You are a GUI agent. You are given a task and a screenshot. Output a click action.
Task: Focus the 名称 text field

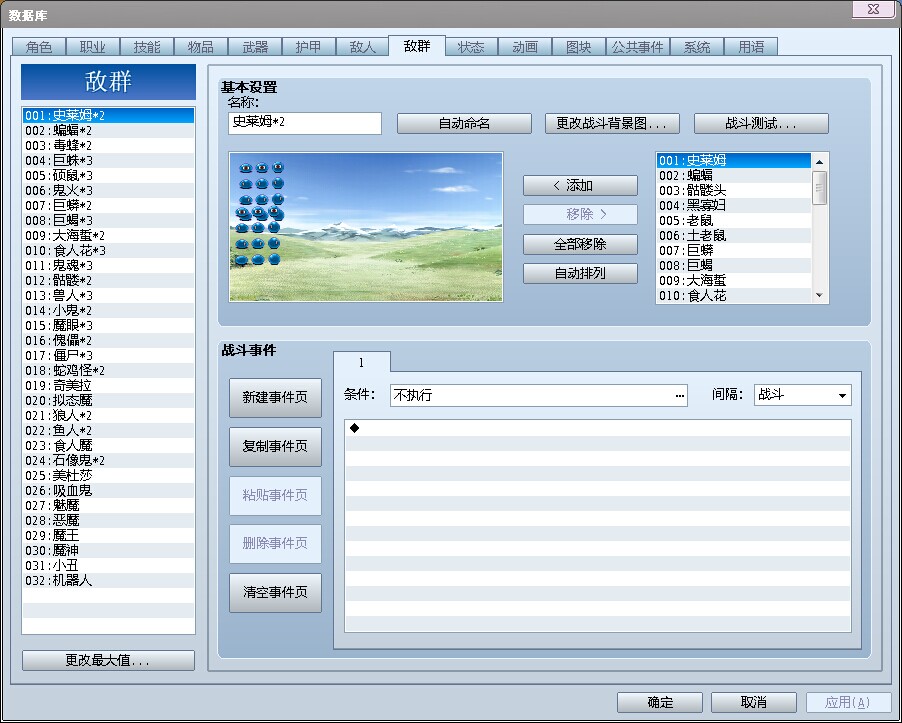tap(305, 123)
